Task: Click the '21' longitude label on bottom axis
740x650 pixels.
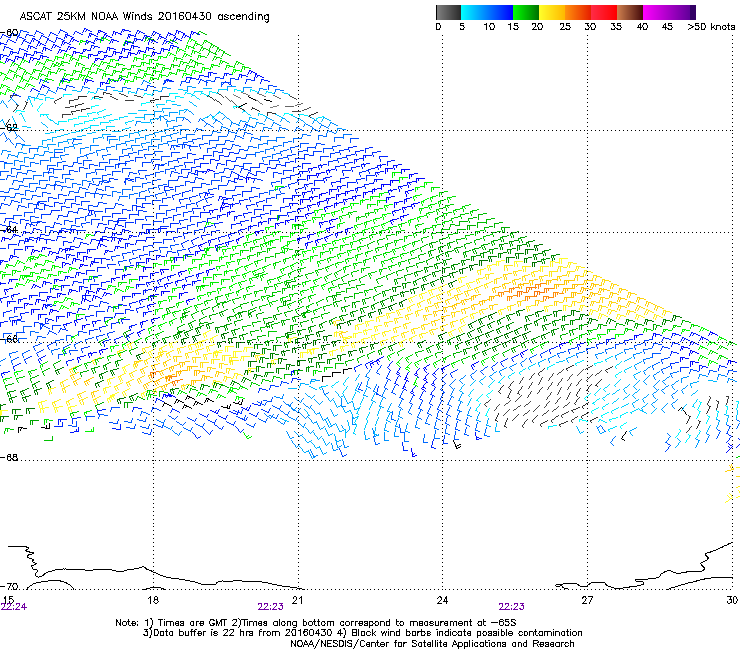Action: tap(297, 600)
